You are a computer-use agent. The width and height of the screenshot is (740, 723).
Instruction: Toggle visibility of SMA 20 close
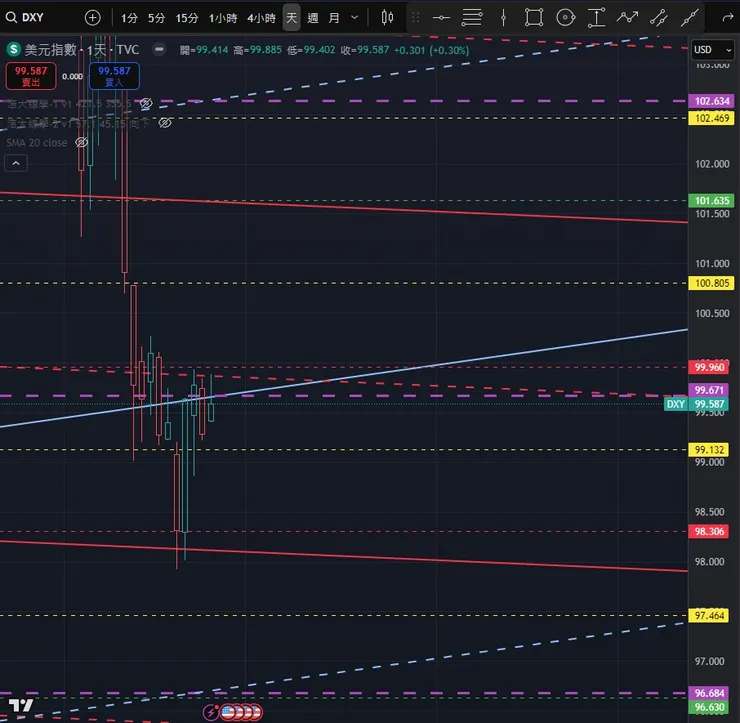(x=82, y=142)
